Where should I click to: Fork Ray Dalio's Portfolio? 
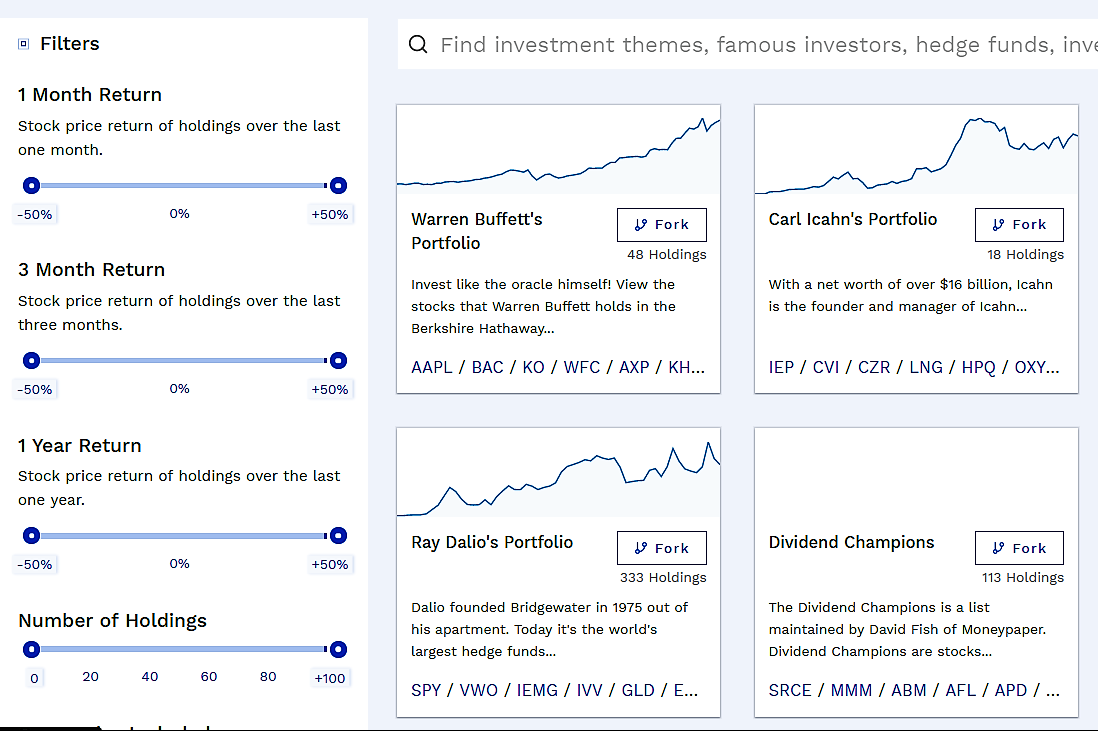click(662, 548)
